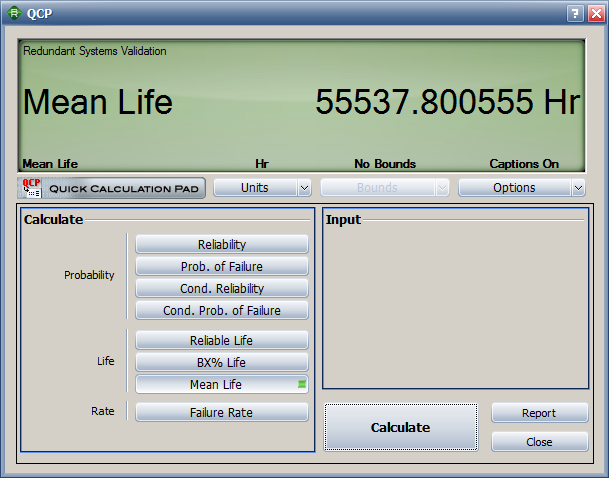The height and width of the screenshot is (478, 609).
Task: Click the large Calculate button
Action: [401, 427]
